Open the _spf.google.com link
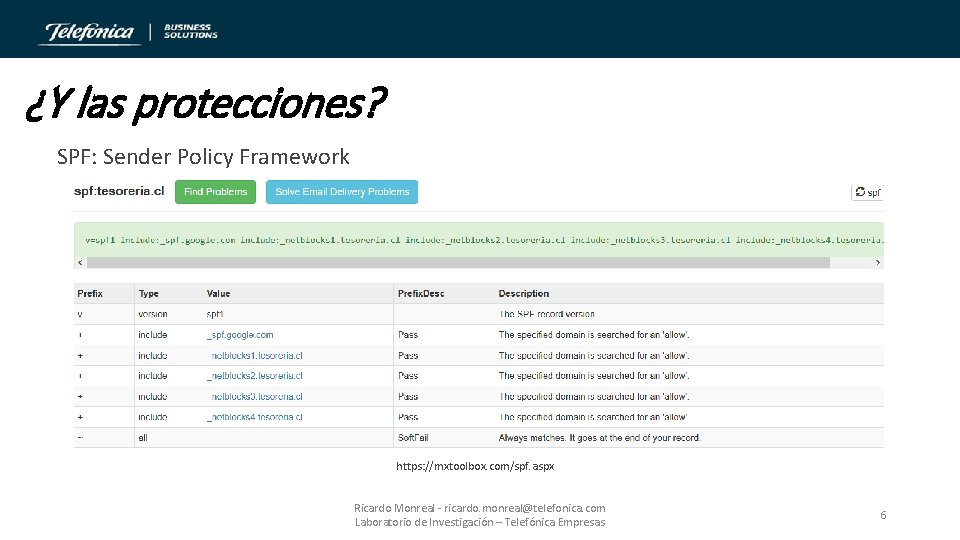 coord(240,335)
